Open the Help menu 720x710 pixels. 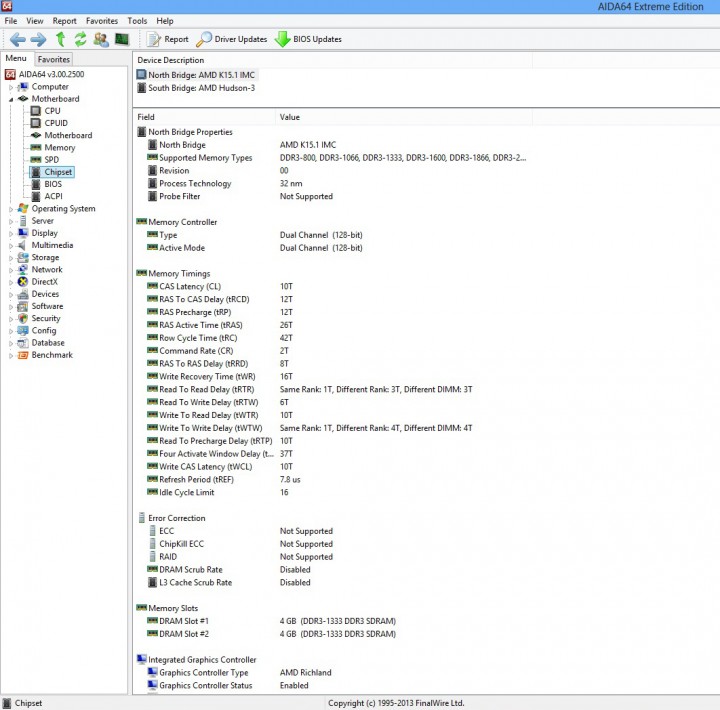point(165,21)
